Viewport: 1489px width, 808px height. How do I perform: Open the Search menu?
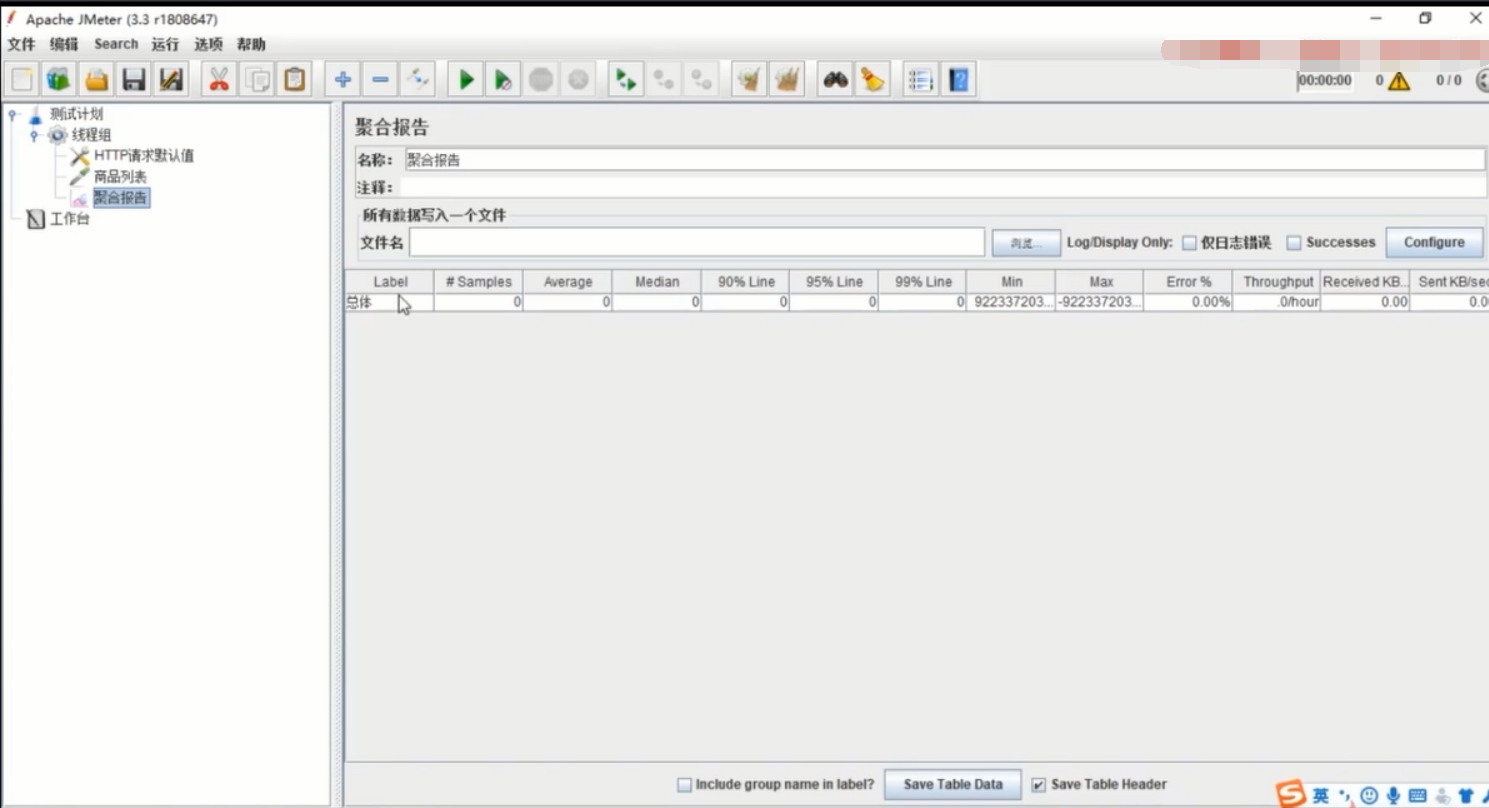coord(116,44)
